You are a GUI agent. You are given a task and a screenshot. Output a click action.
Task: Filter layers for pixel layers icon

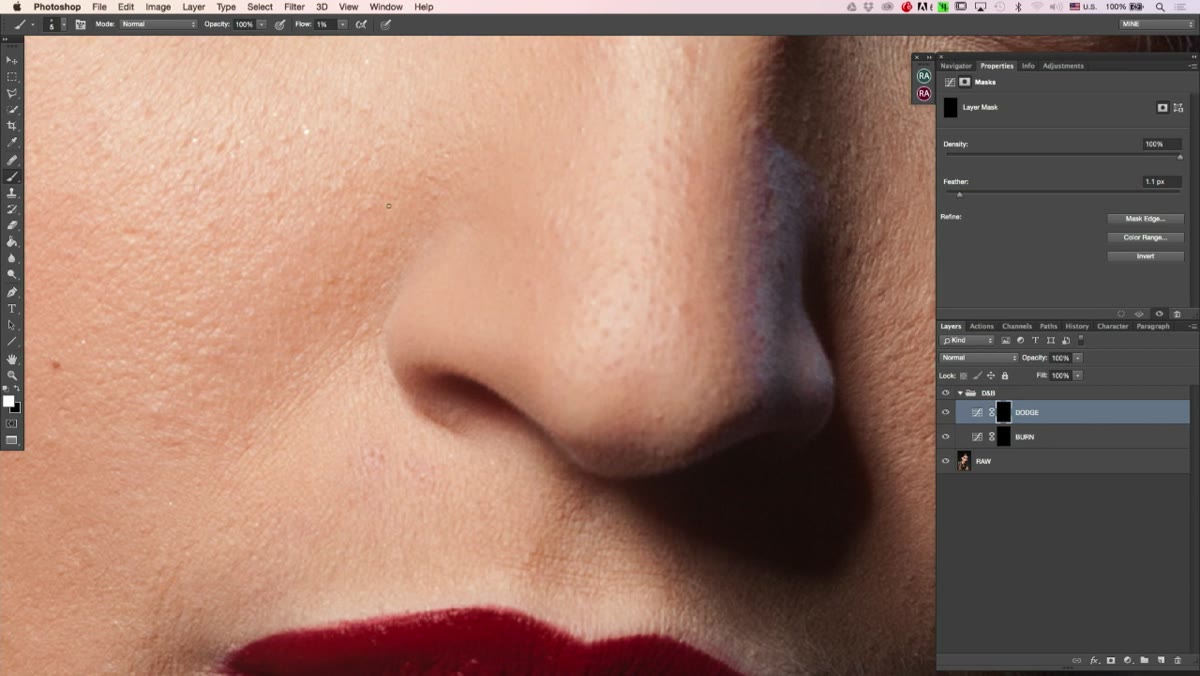coord(1006,340)
